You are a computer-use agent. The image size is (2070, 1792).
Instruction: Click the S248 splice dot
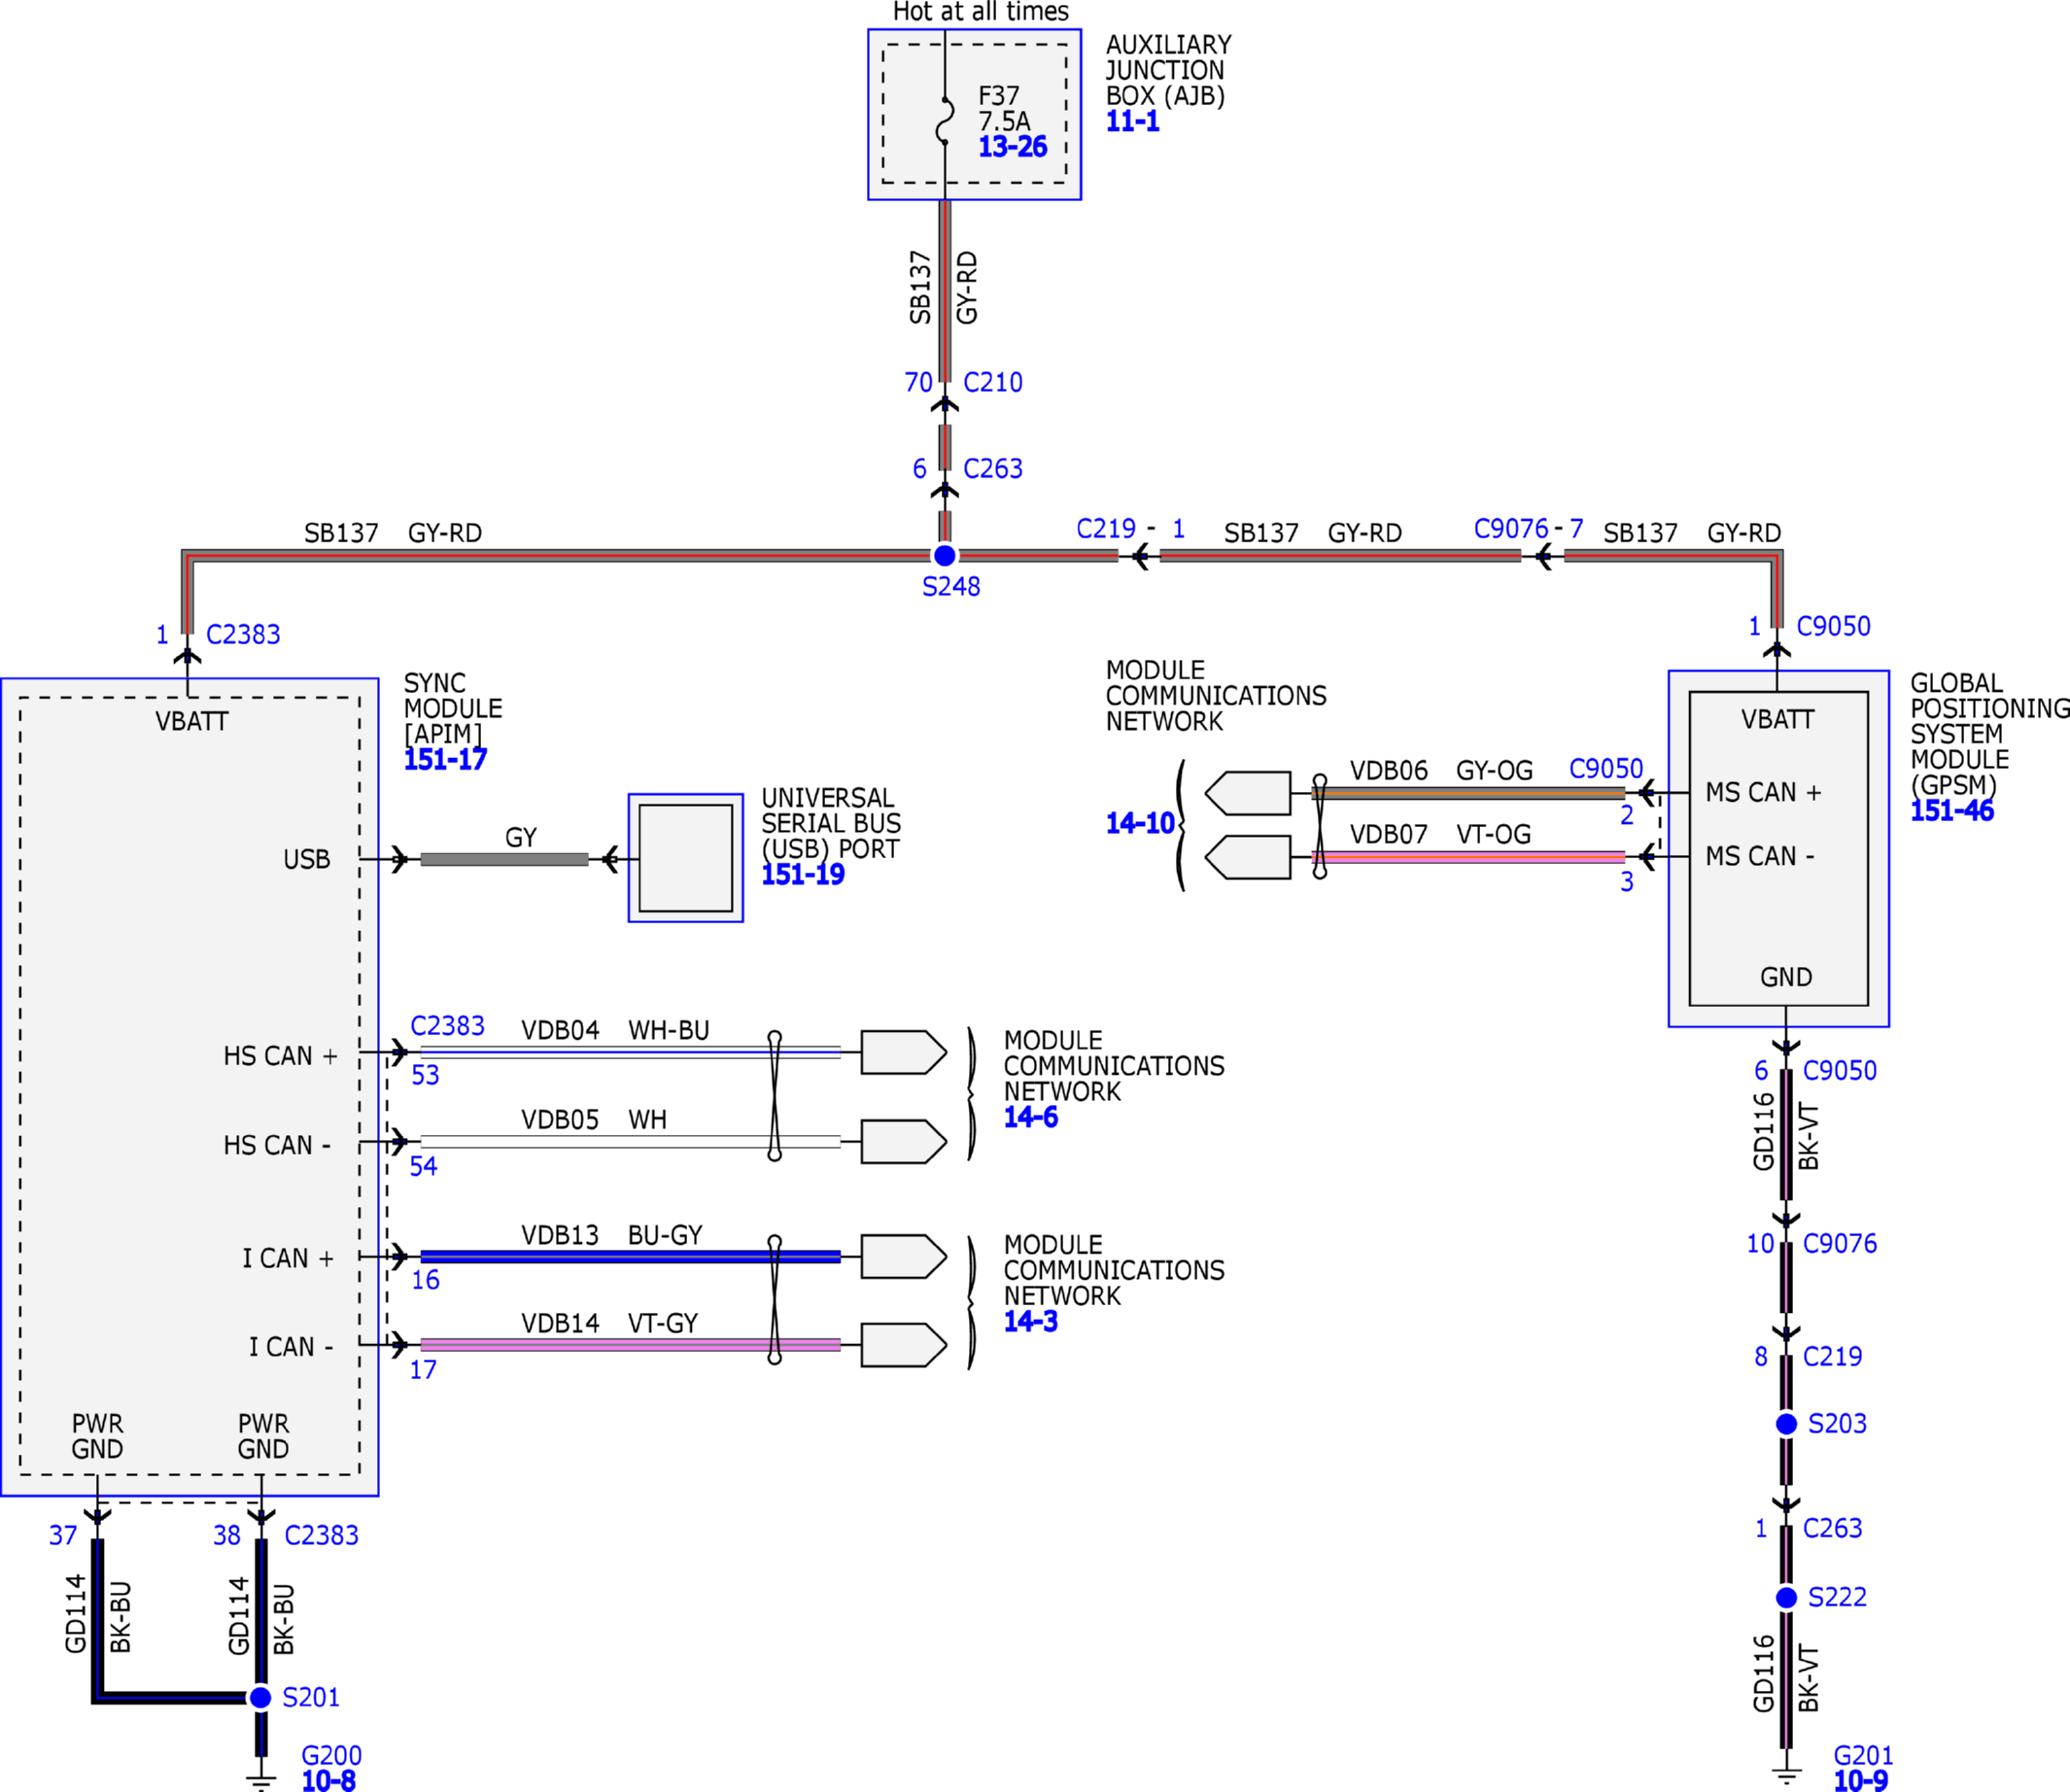pos(944,556)
